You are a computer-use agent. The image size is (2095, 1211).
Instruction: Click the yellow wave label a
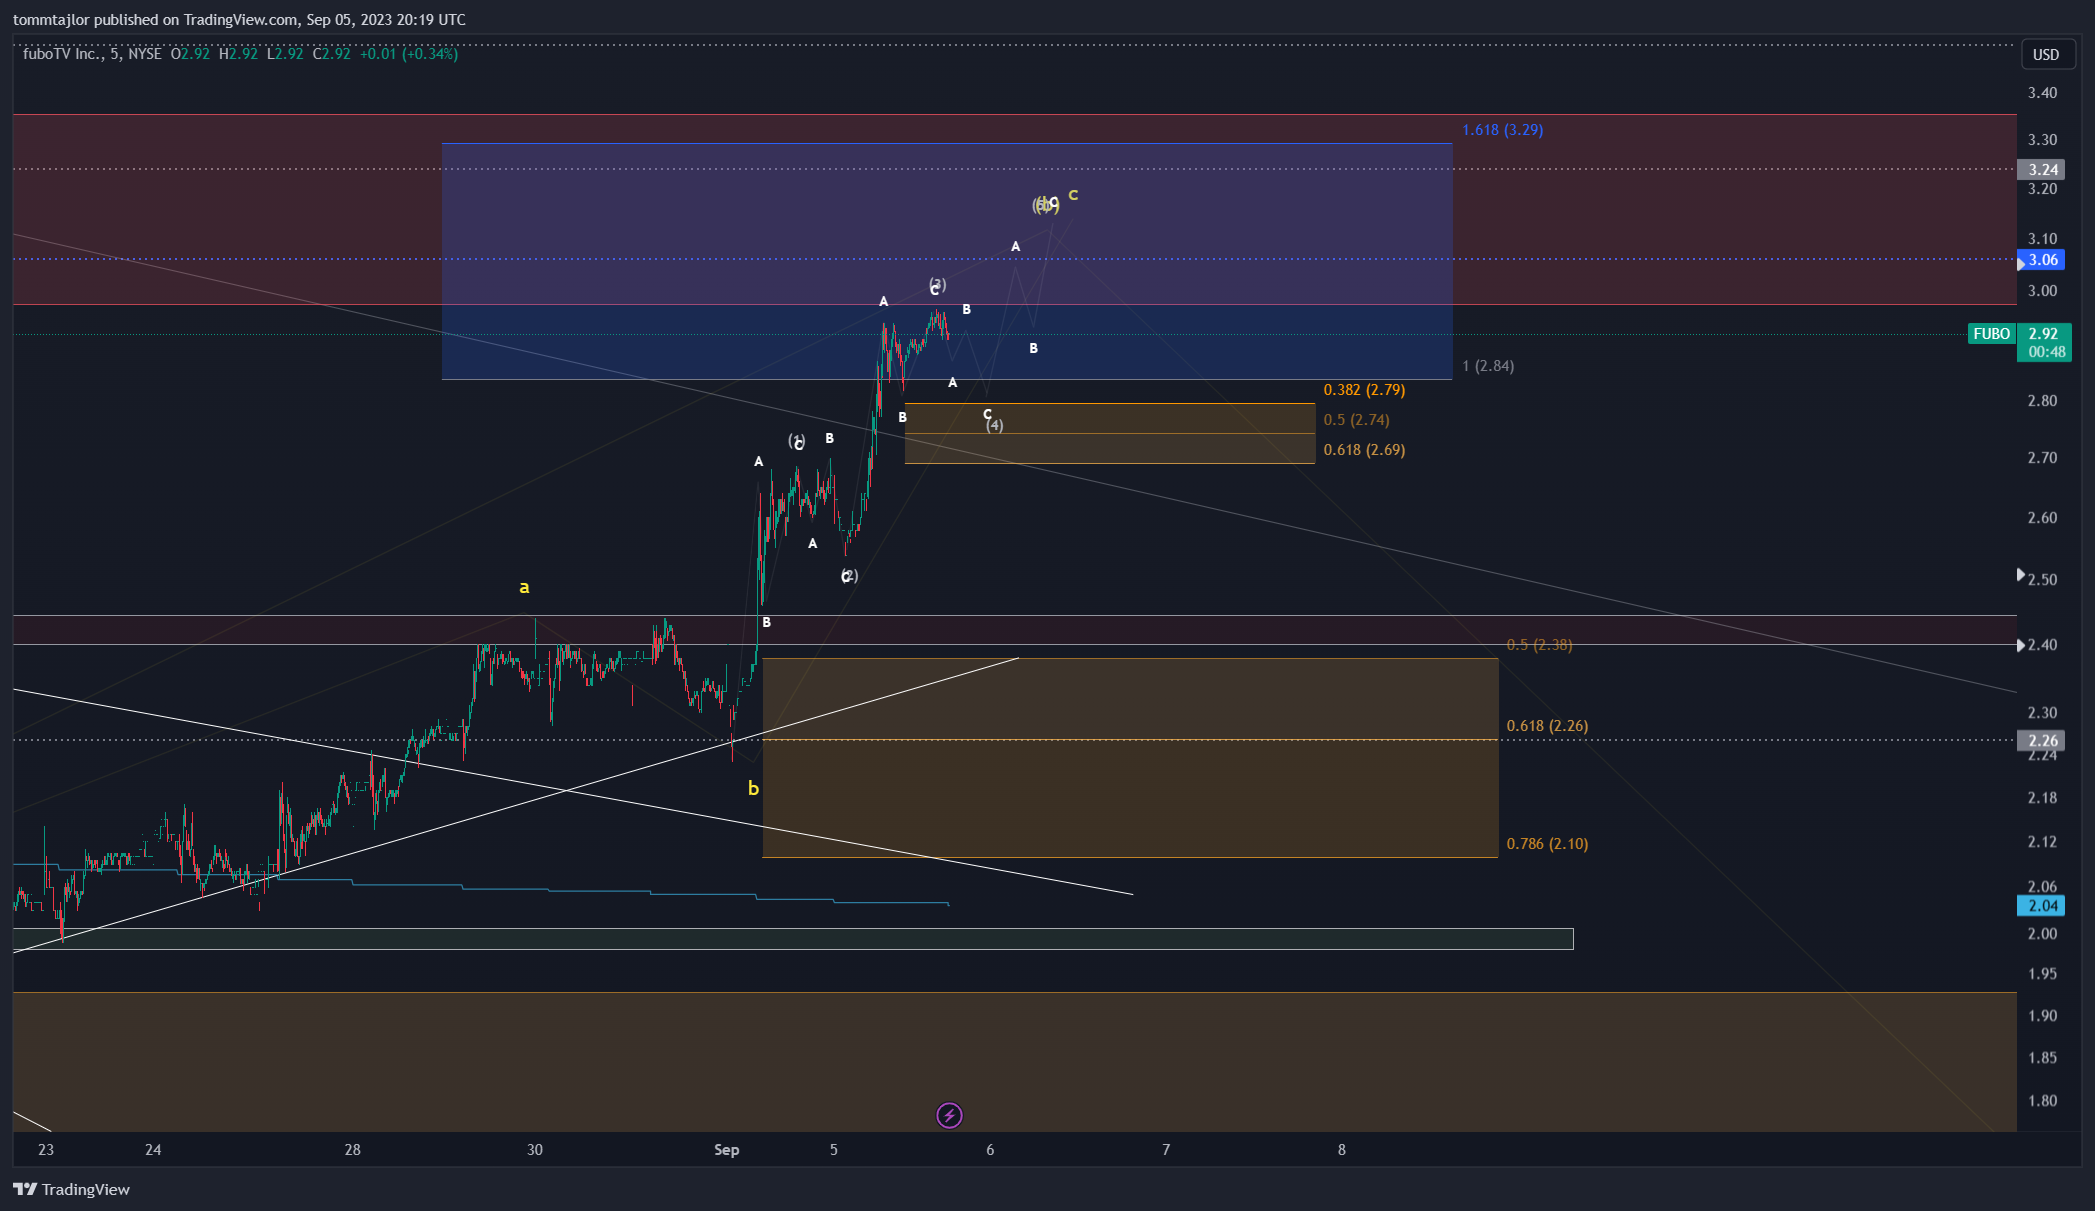pyautogui.click(x=524, y=587)
